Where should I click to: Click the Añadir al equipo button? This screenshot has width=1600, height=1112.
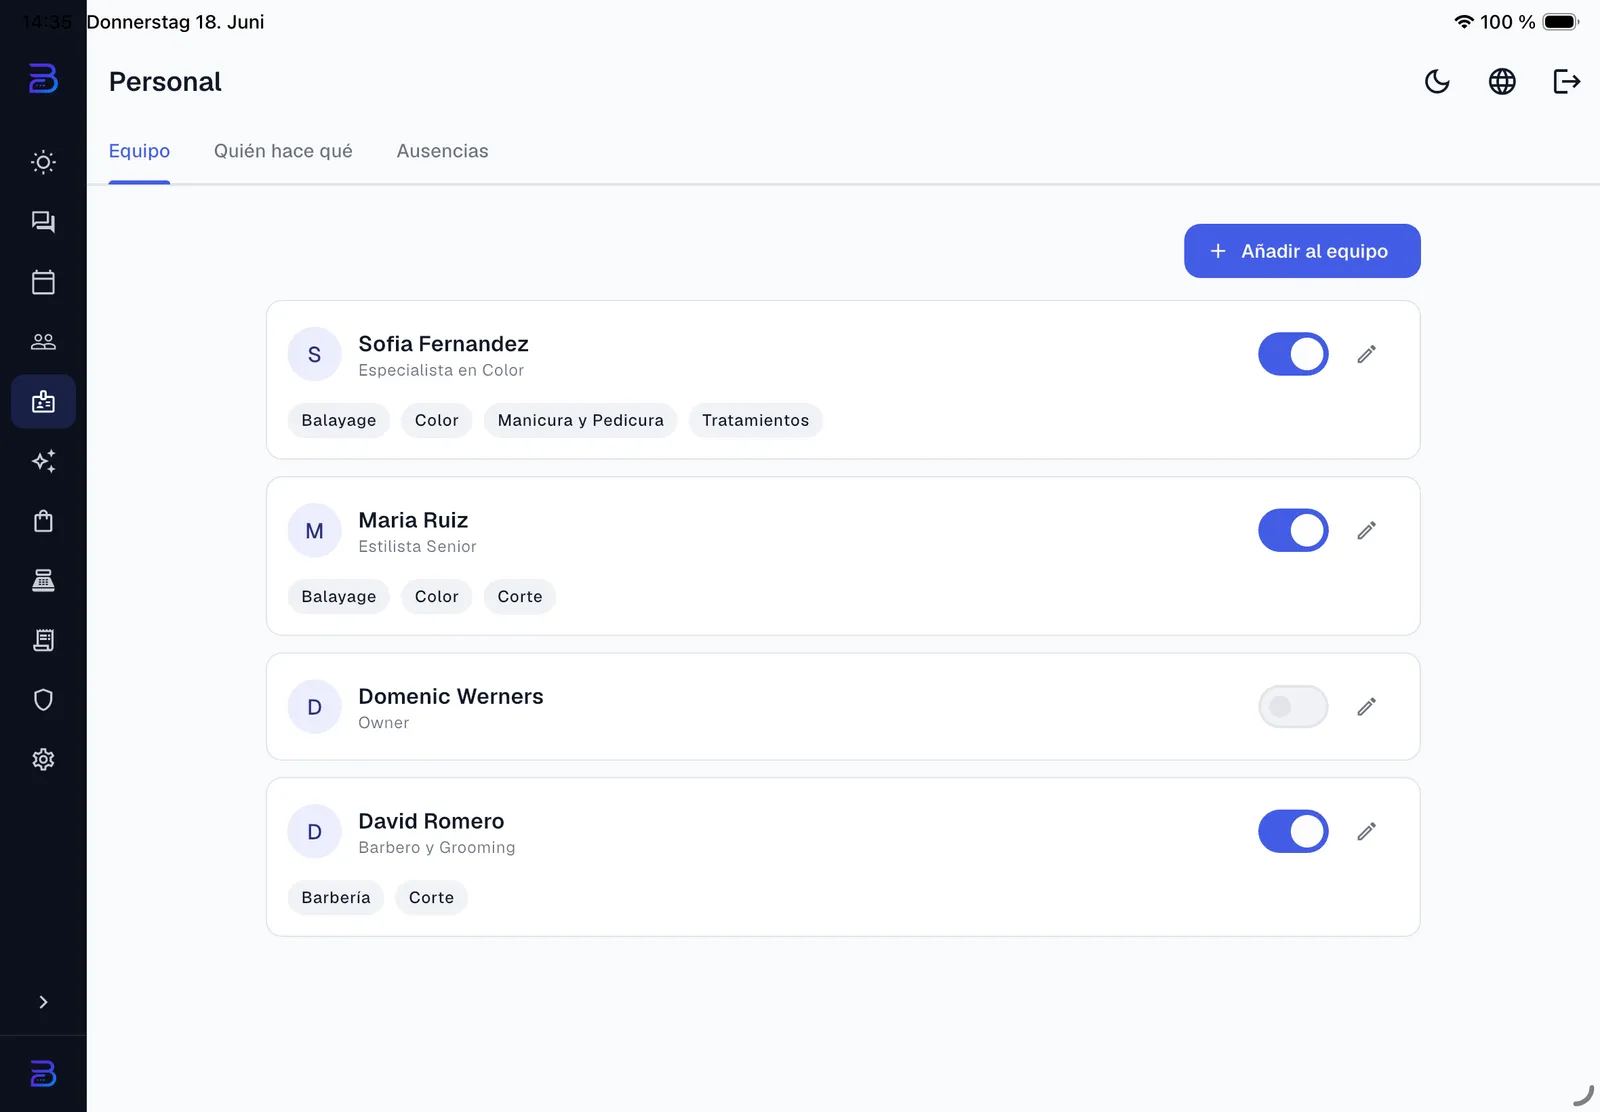pos(1302,251)
